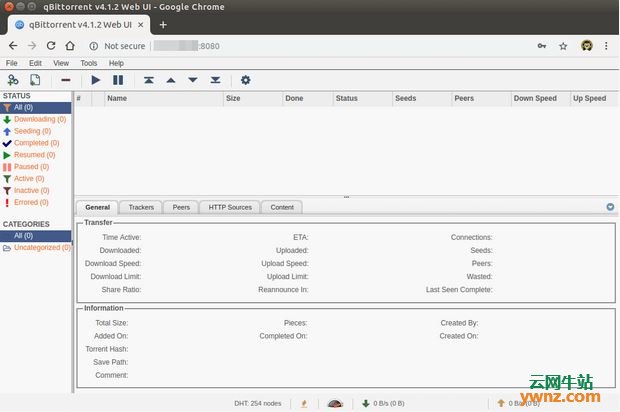This screenshot has height=412, width=620.
Task: Click the upload speed arrow in status bar
Action: (501, 403)
